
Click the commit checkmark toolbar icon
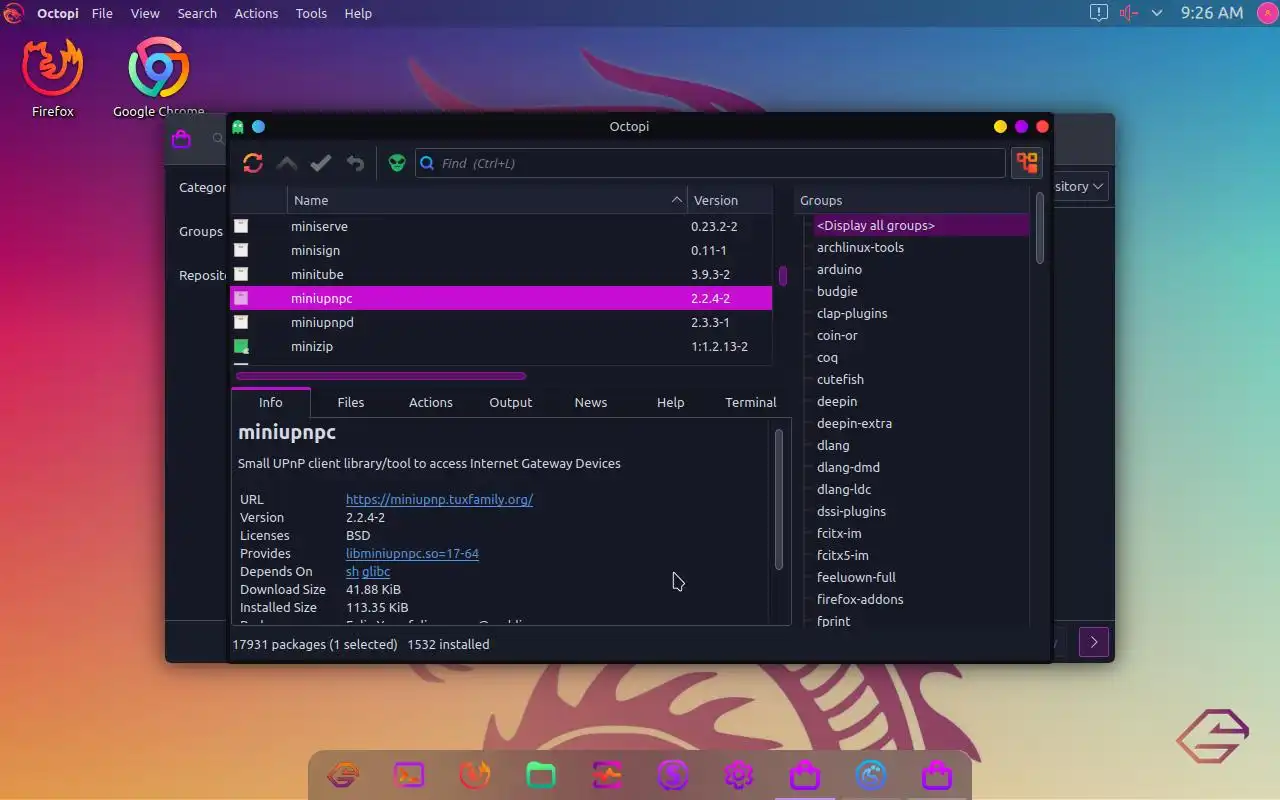coord(321,163)
